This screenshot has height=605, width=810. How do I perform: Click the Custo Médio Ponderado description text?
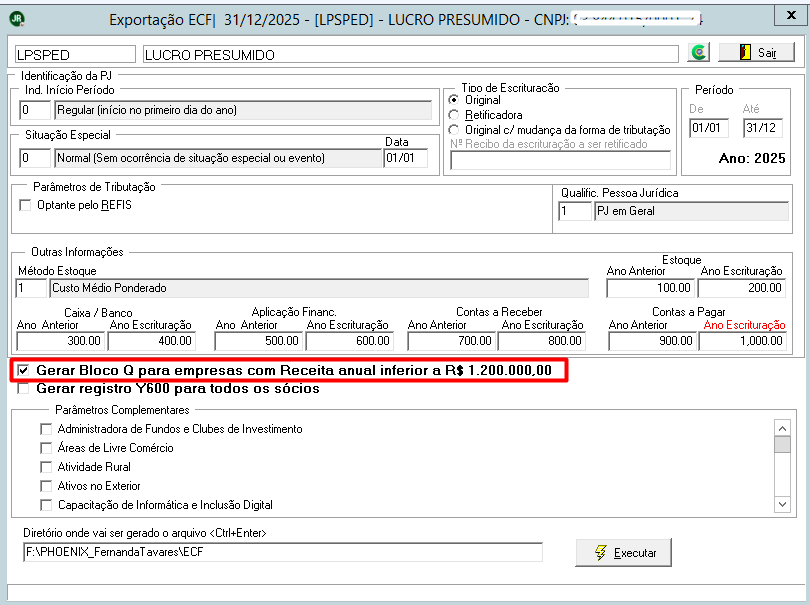[x=109, y=288]
